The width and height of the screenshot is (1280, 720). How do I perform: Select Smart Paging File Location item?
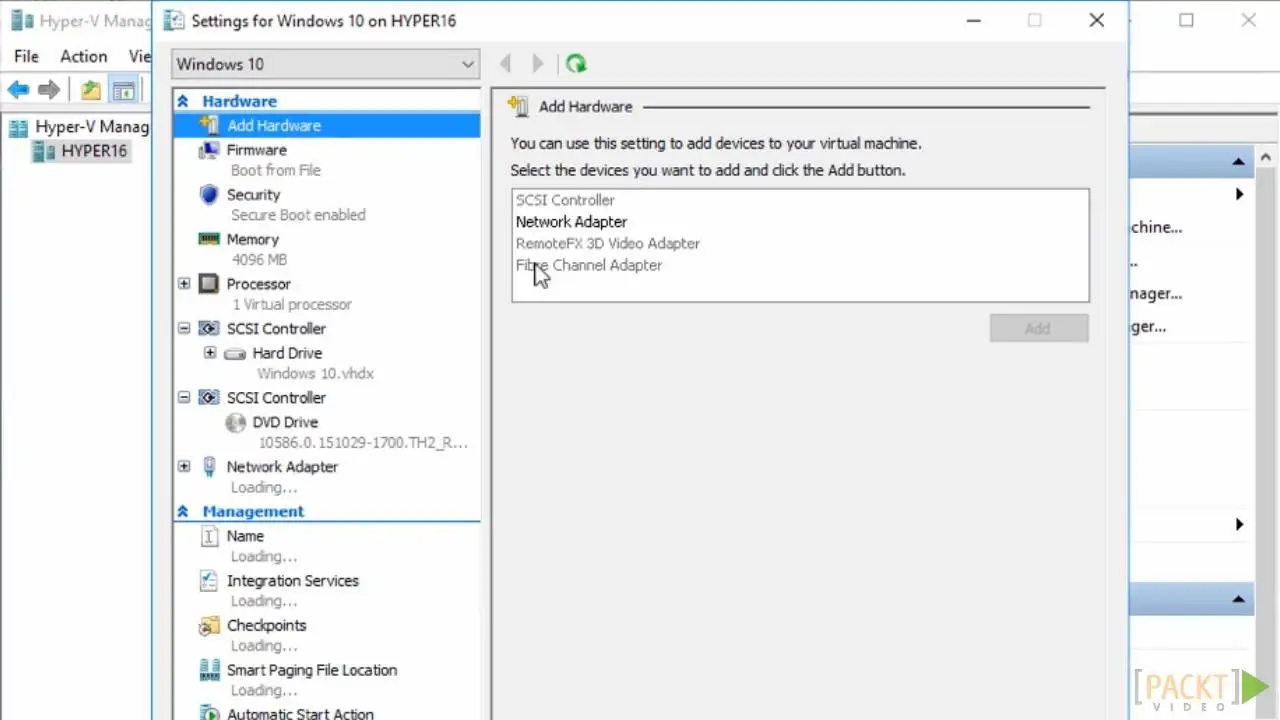311,670
